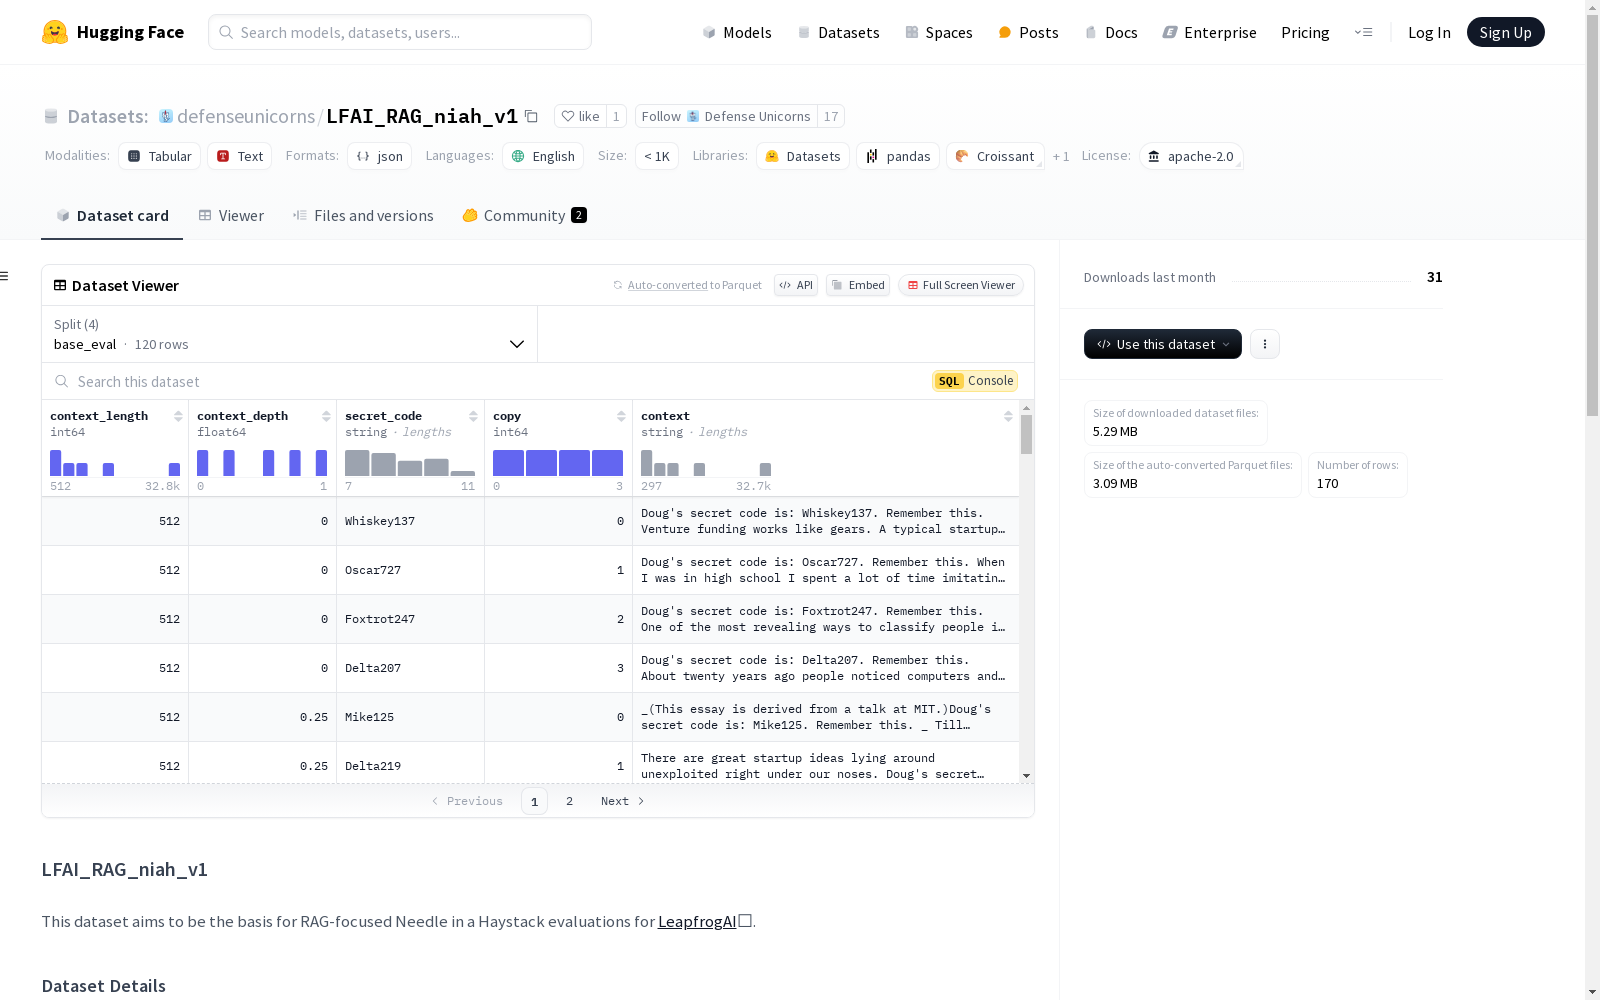Open the LeapfrogAI link

click(697, 921)
